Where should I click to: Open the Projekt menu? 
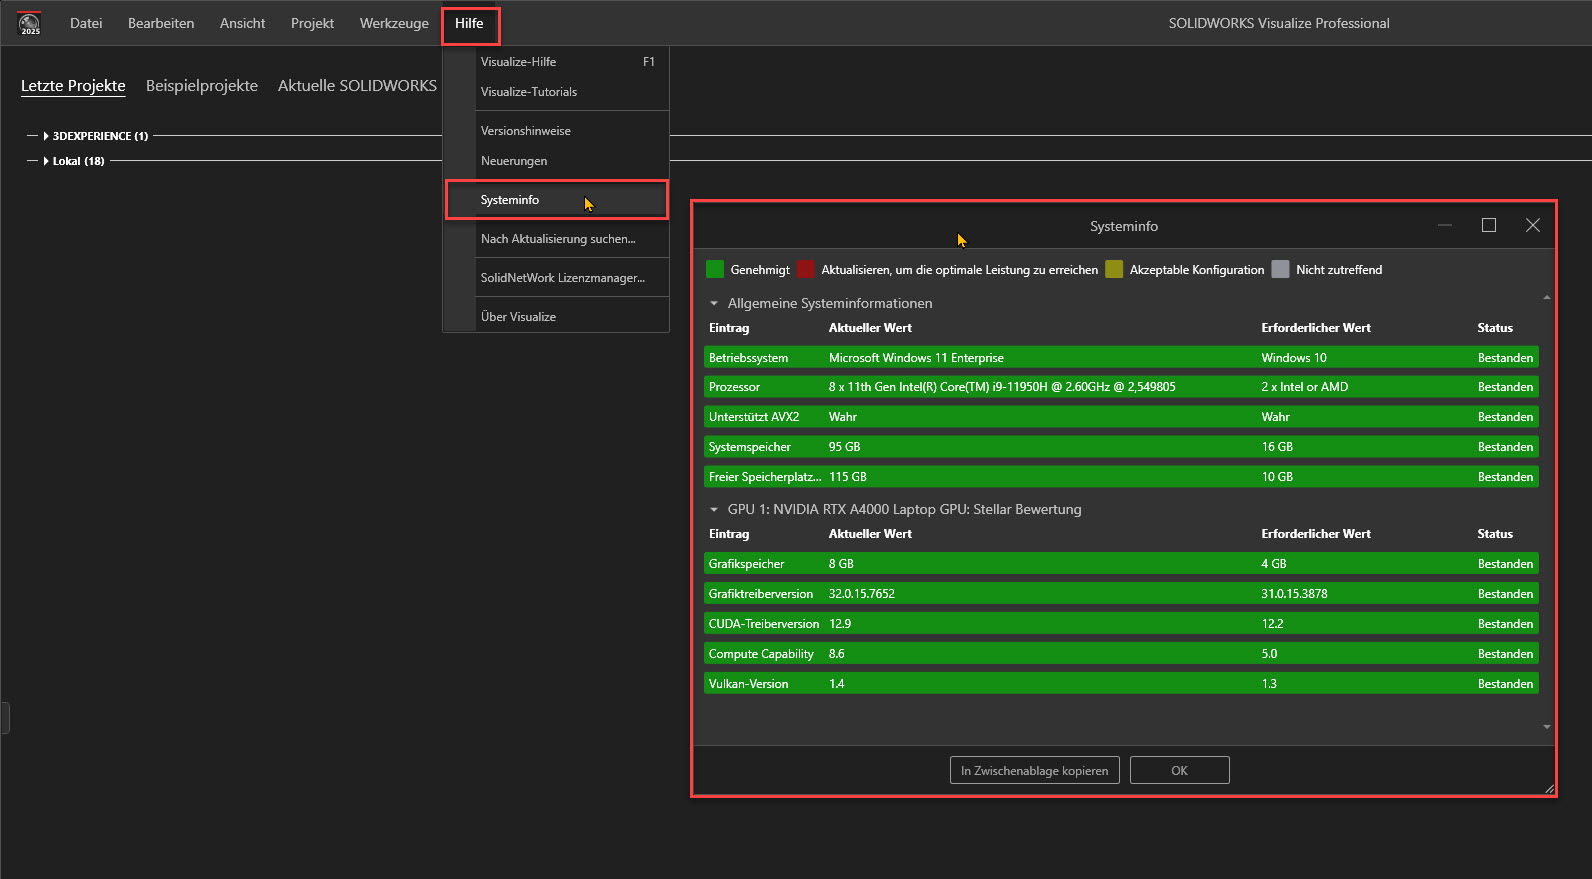[x=312, y=23]
